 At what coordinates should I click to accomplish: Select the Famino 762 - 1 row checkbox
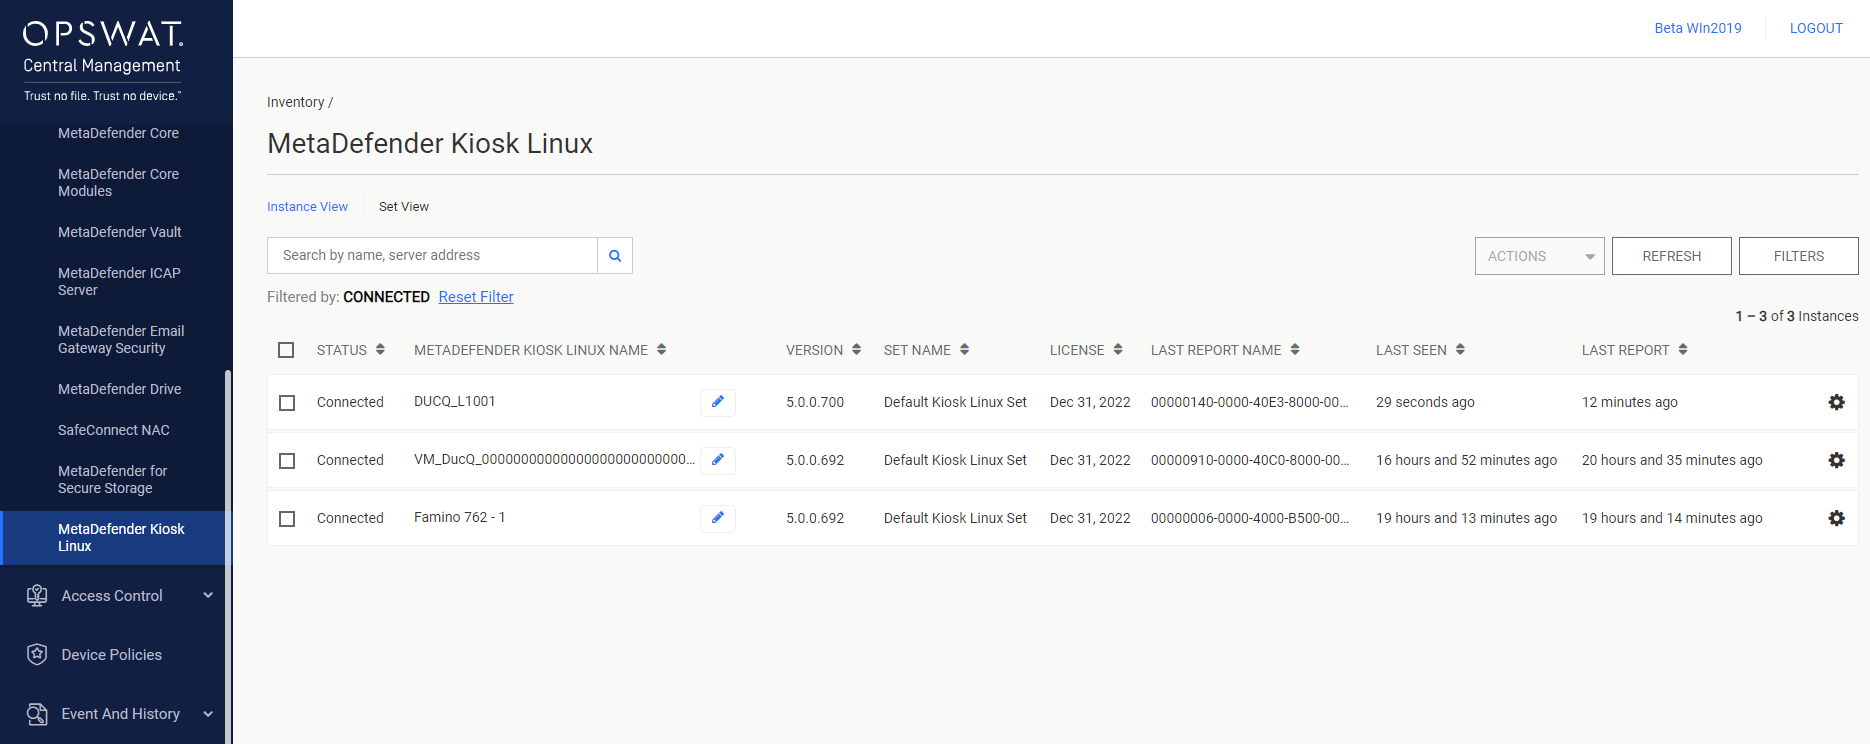(x=287, y=519)
